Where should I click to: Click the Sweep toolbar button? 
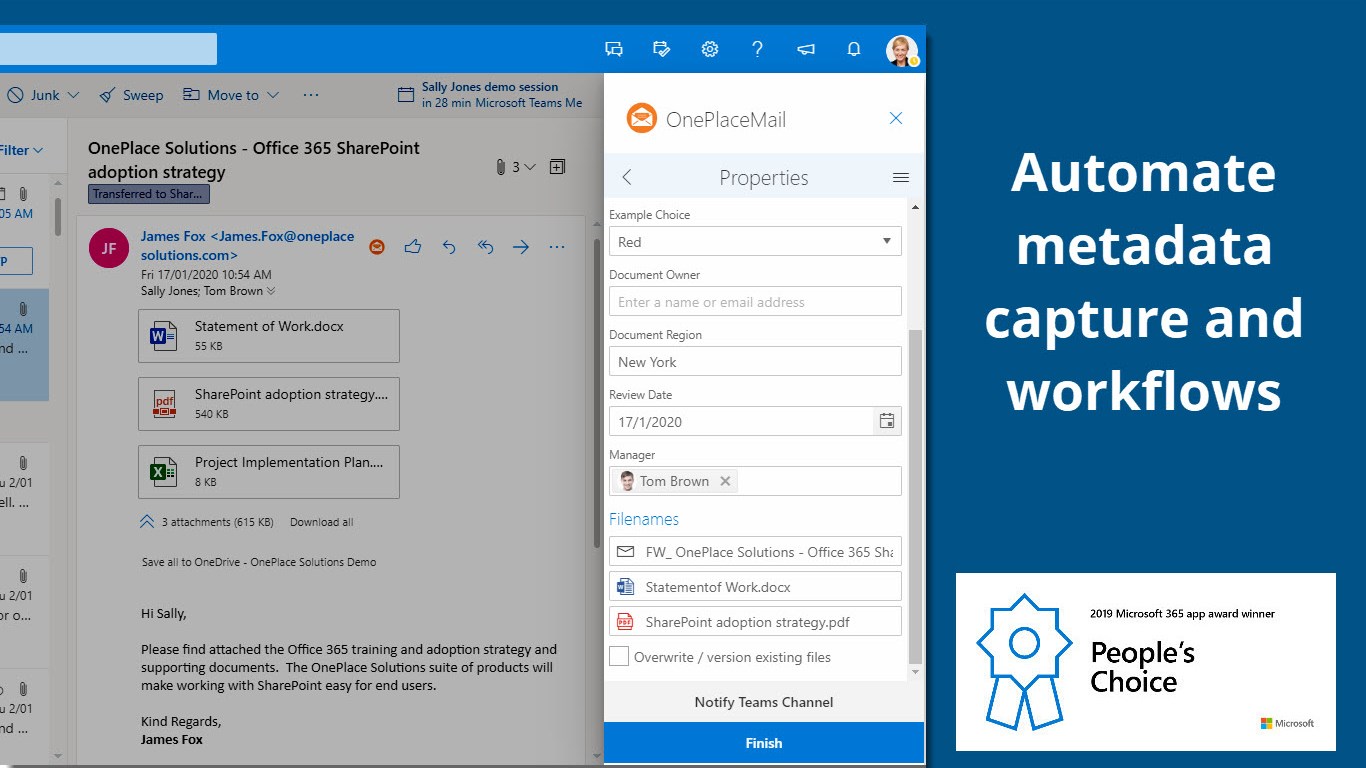[131, 95]
